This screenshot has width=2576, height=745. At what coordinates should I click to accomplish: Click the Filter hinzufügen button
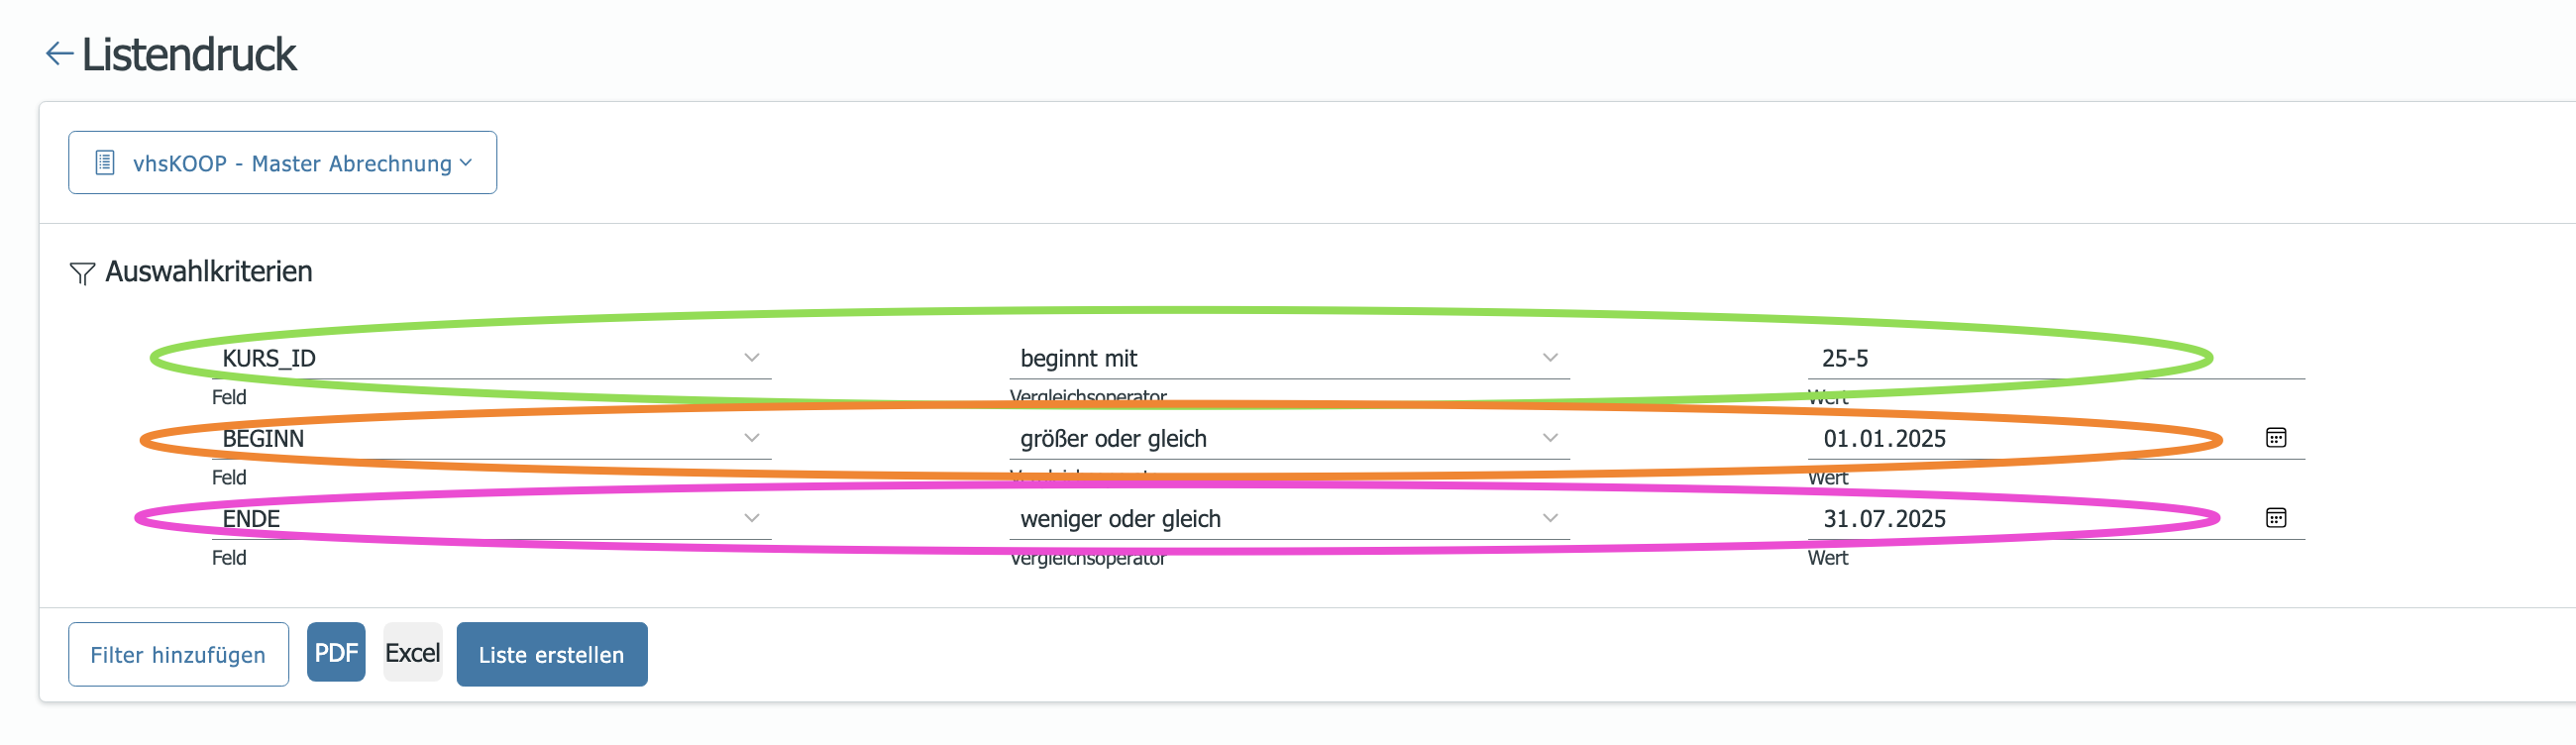[x=178, y=655]
